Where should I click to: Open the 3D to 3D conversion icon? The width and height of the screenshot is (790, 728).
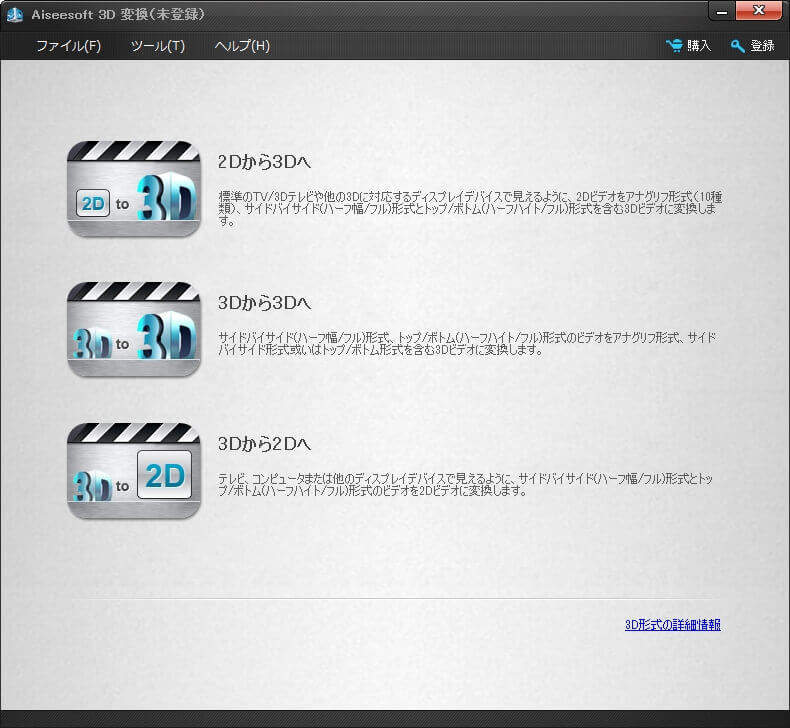134,329
